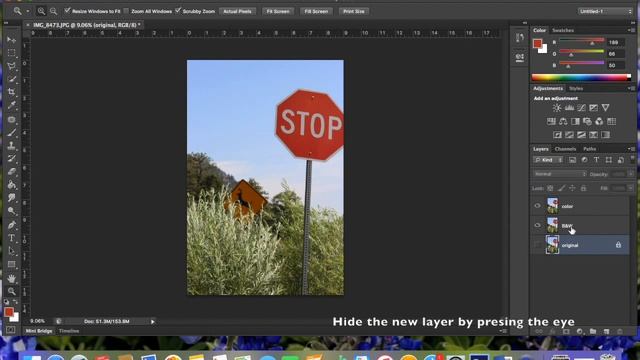The width and height of the screenshot is (640, 360).
Task: Open the Mini Bridge tab
Action: [39, 331]
